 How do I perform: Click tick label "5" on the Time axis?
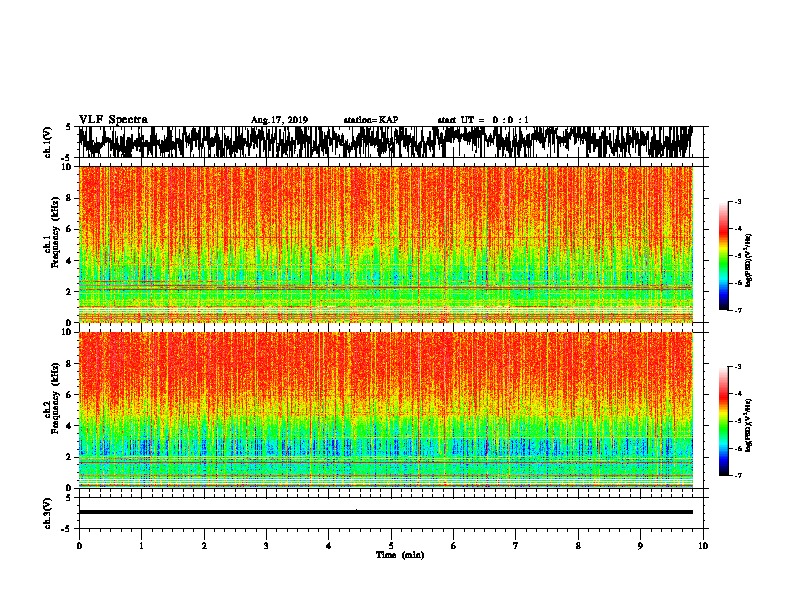click(391, 546)
